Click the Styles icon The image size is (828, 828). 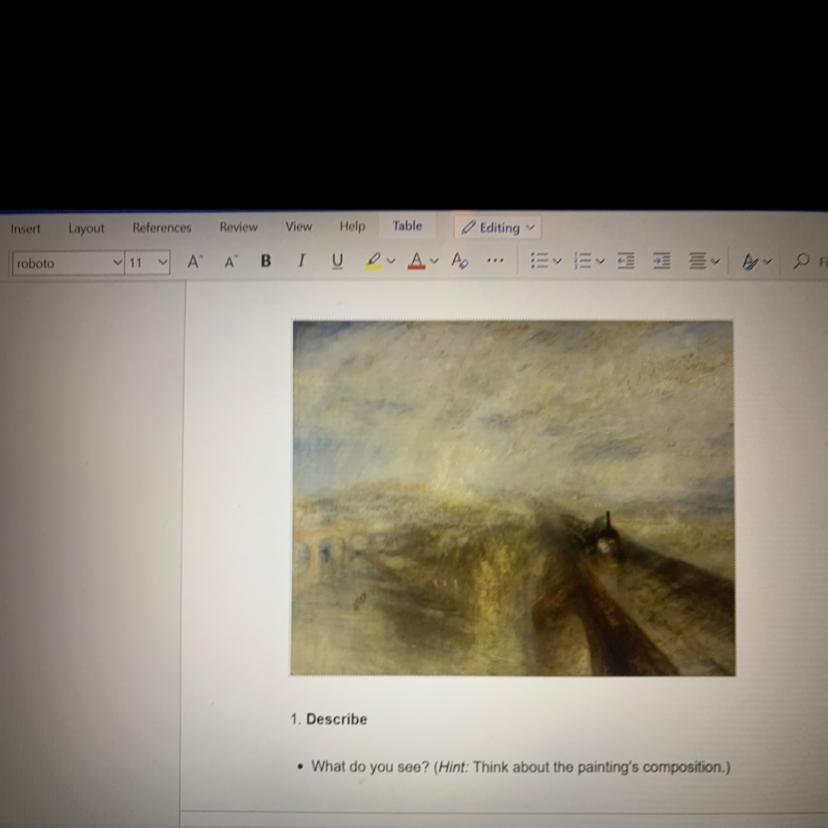click(x=750, y=261)
